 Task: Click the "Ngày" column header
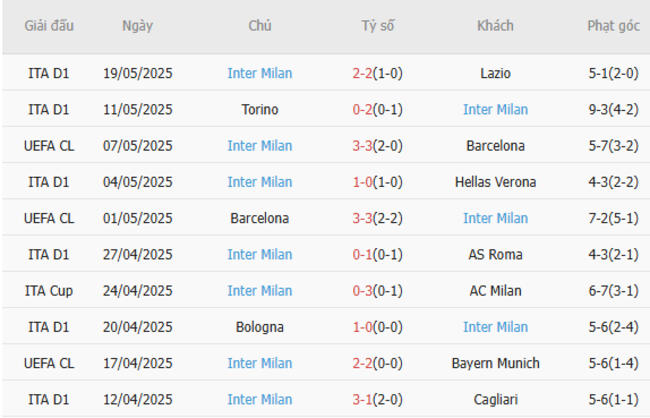pyautogui.click(x=138, y=26)
